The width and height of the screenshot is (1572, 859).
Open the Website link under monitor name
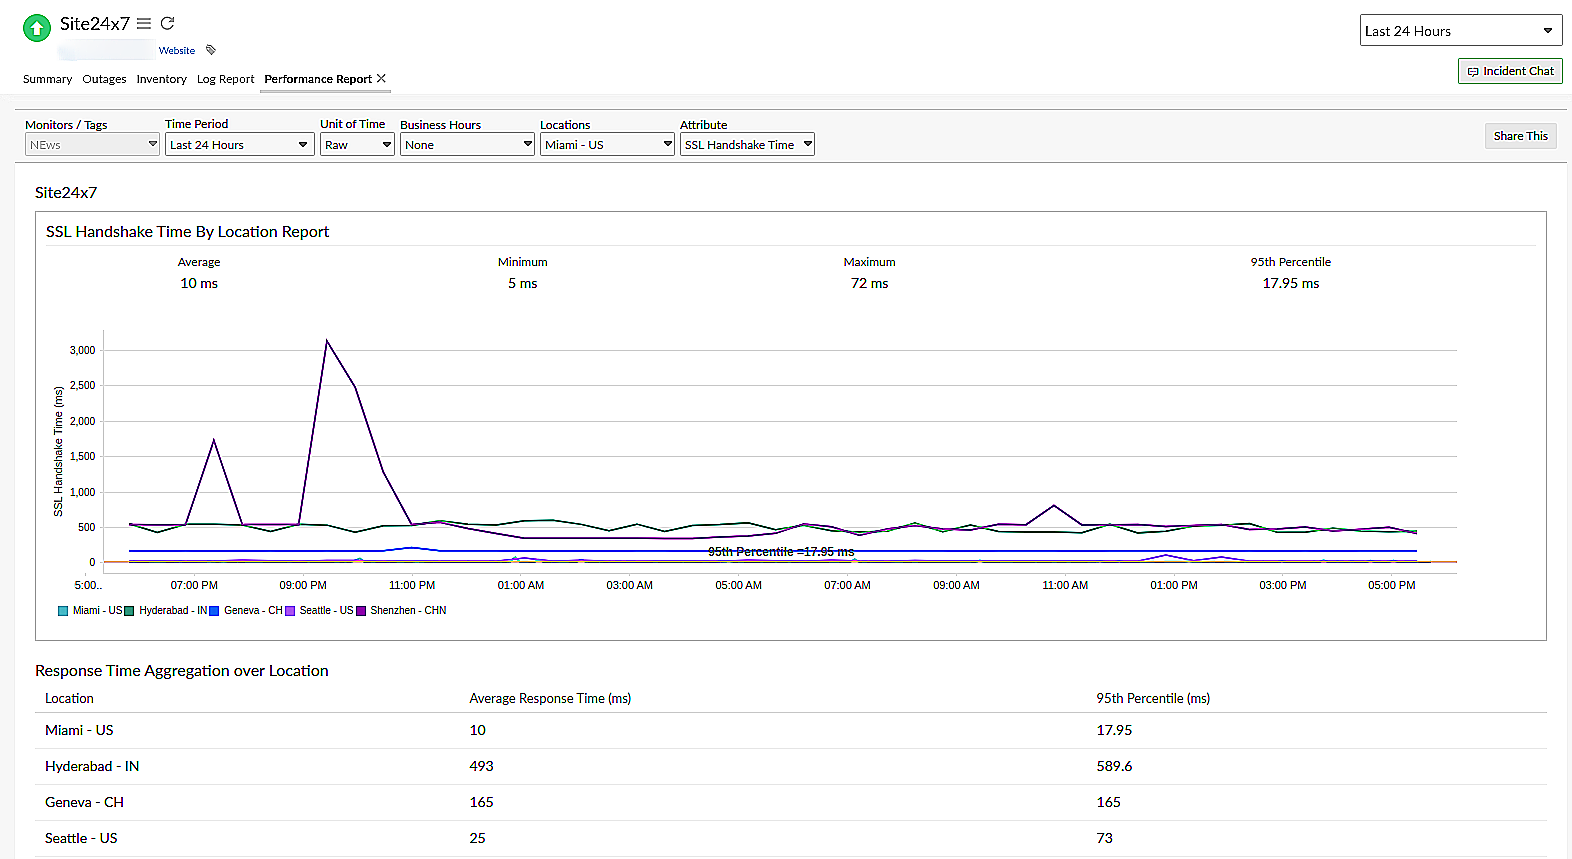tap(177, 50)
